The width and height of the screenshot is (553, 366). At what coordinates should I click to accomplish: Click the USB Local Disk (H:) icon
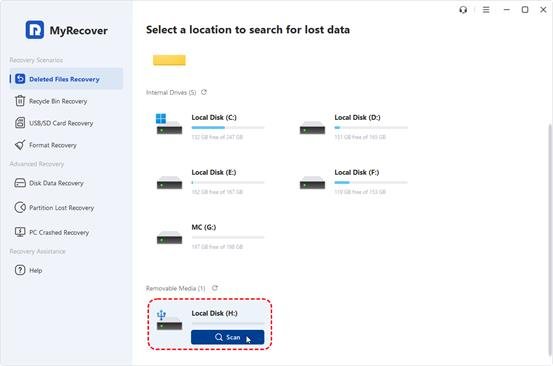click(169, 320)
